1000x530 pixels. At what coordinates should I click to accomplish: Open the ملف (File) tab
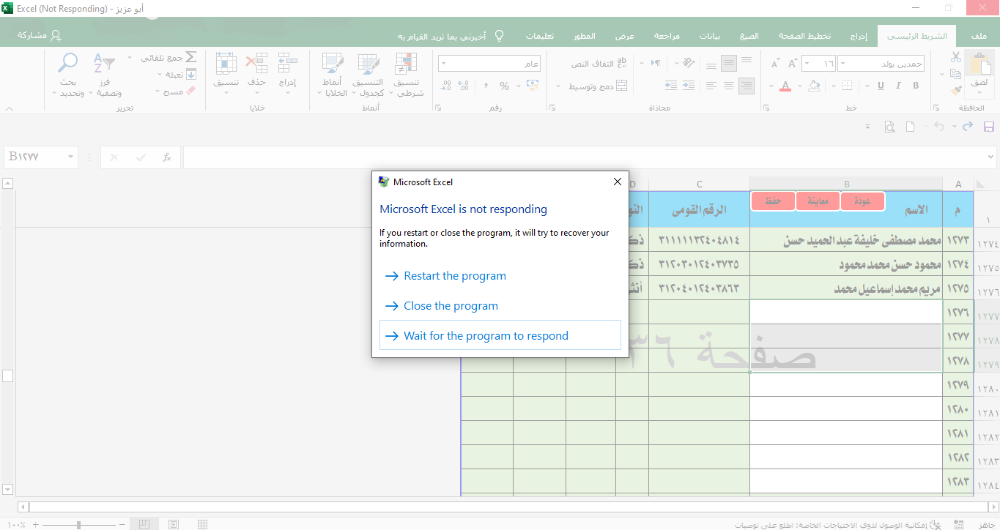(979, 36)
